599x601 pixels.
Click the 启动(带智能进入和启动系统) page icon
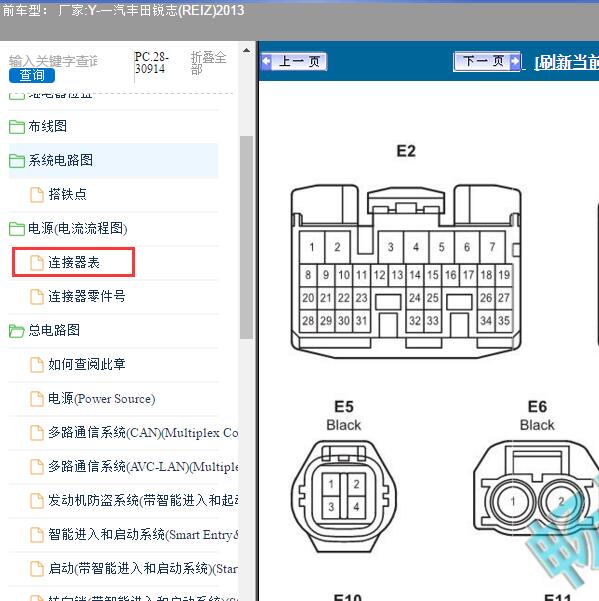(37, 569)
